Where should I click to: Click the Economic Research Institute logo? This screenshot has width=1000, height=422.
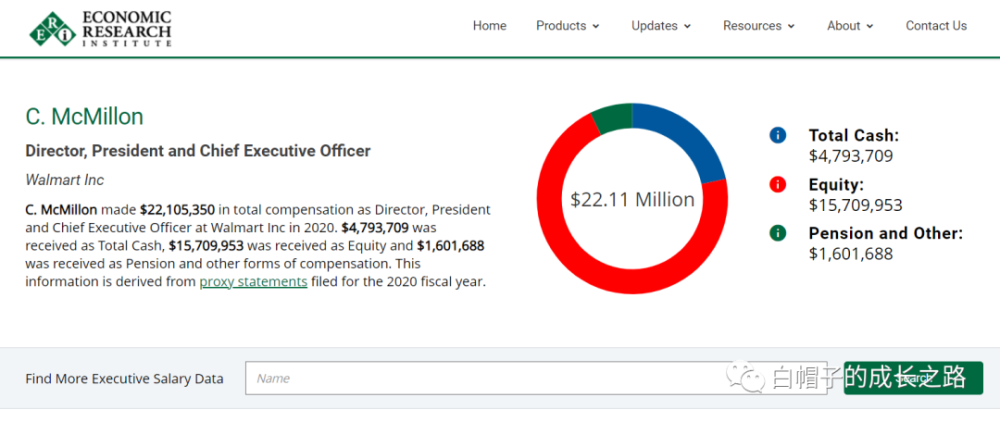click(101, 28)
